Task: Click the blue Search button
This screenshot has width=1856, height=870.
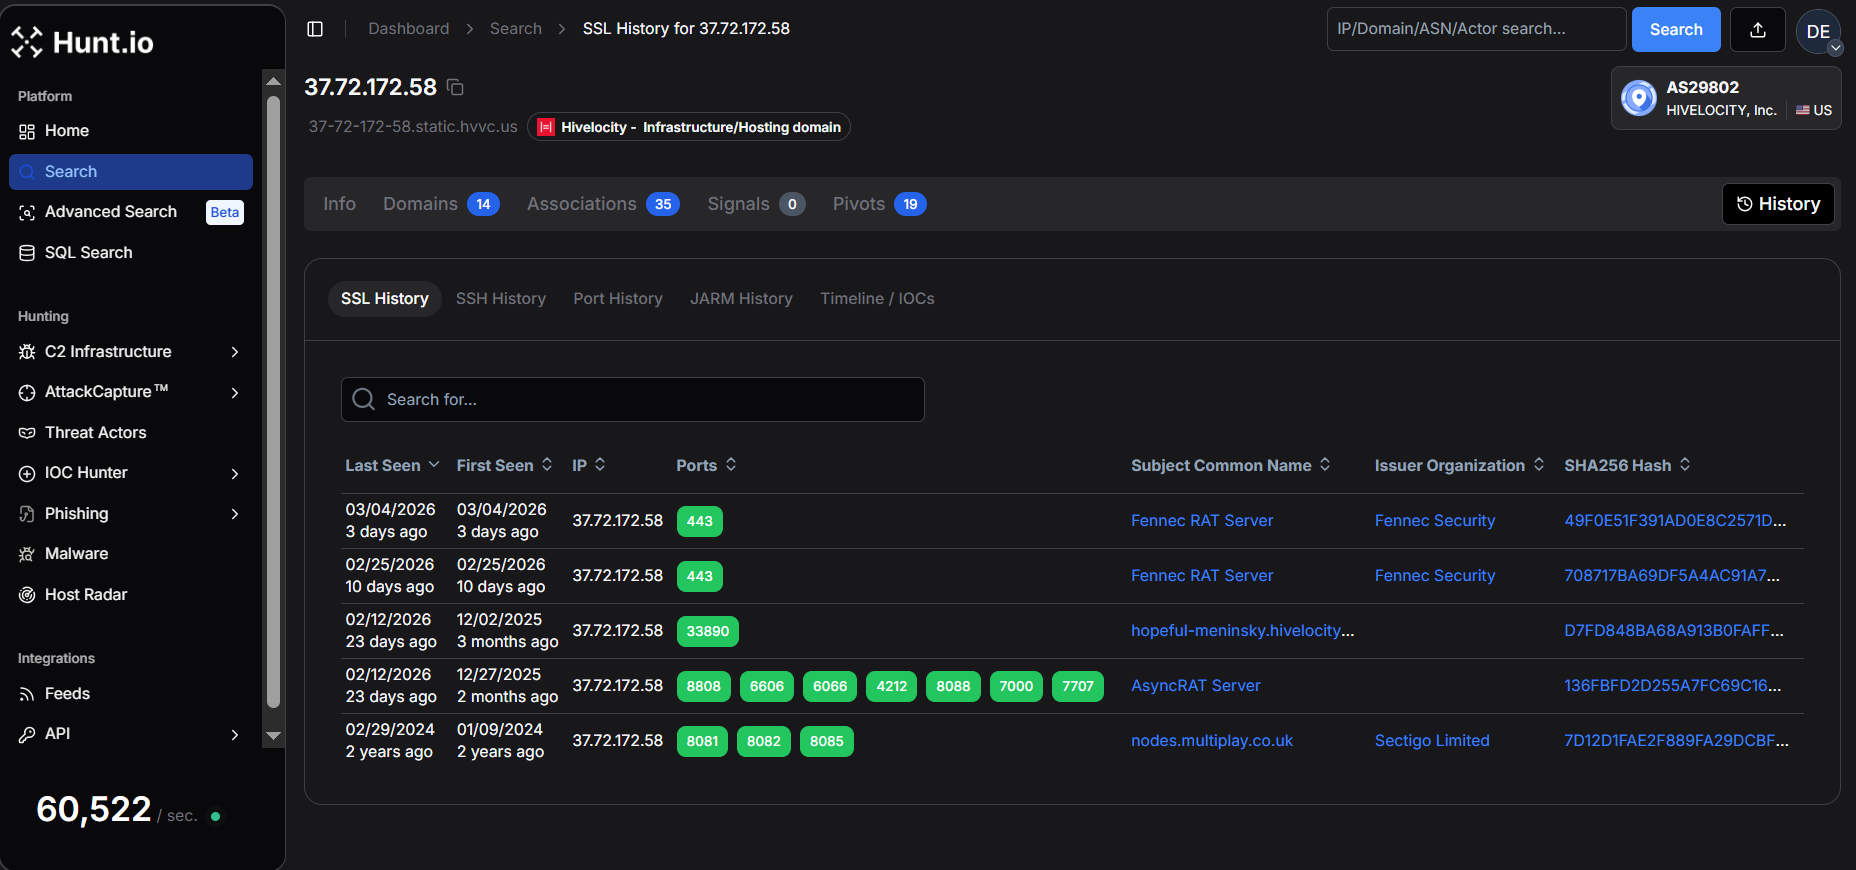Action: [1675, 30]
